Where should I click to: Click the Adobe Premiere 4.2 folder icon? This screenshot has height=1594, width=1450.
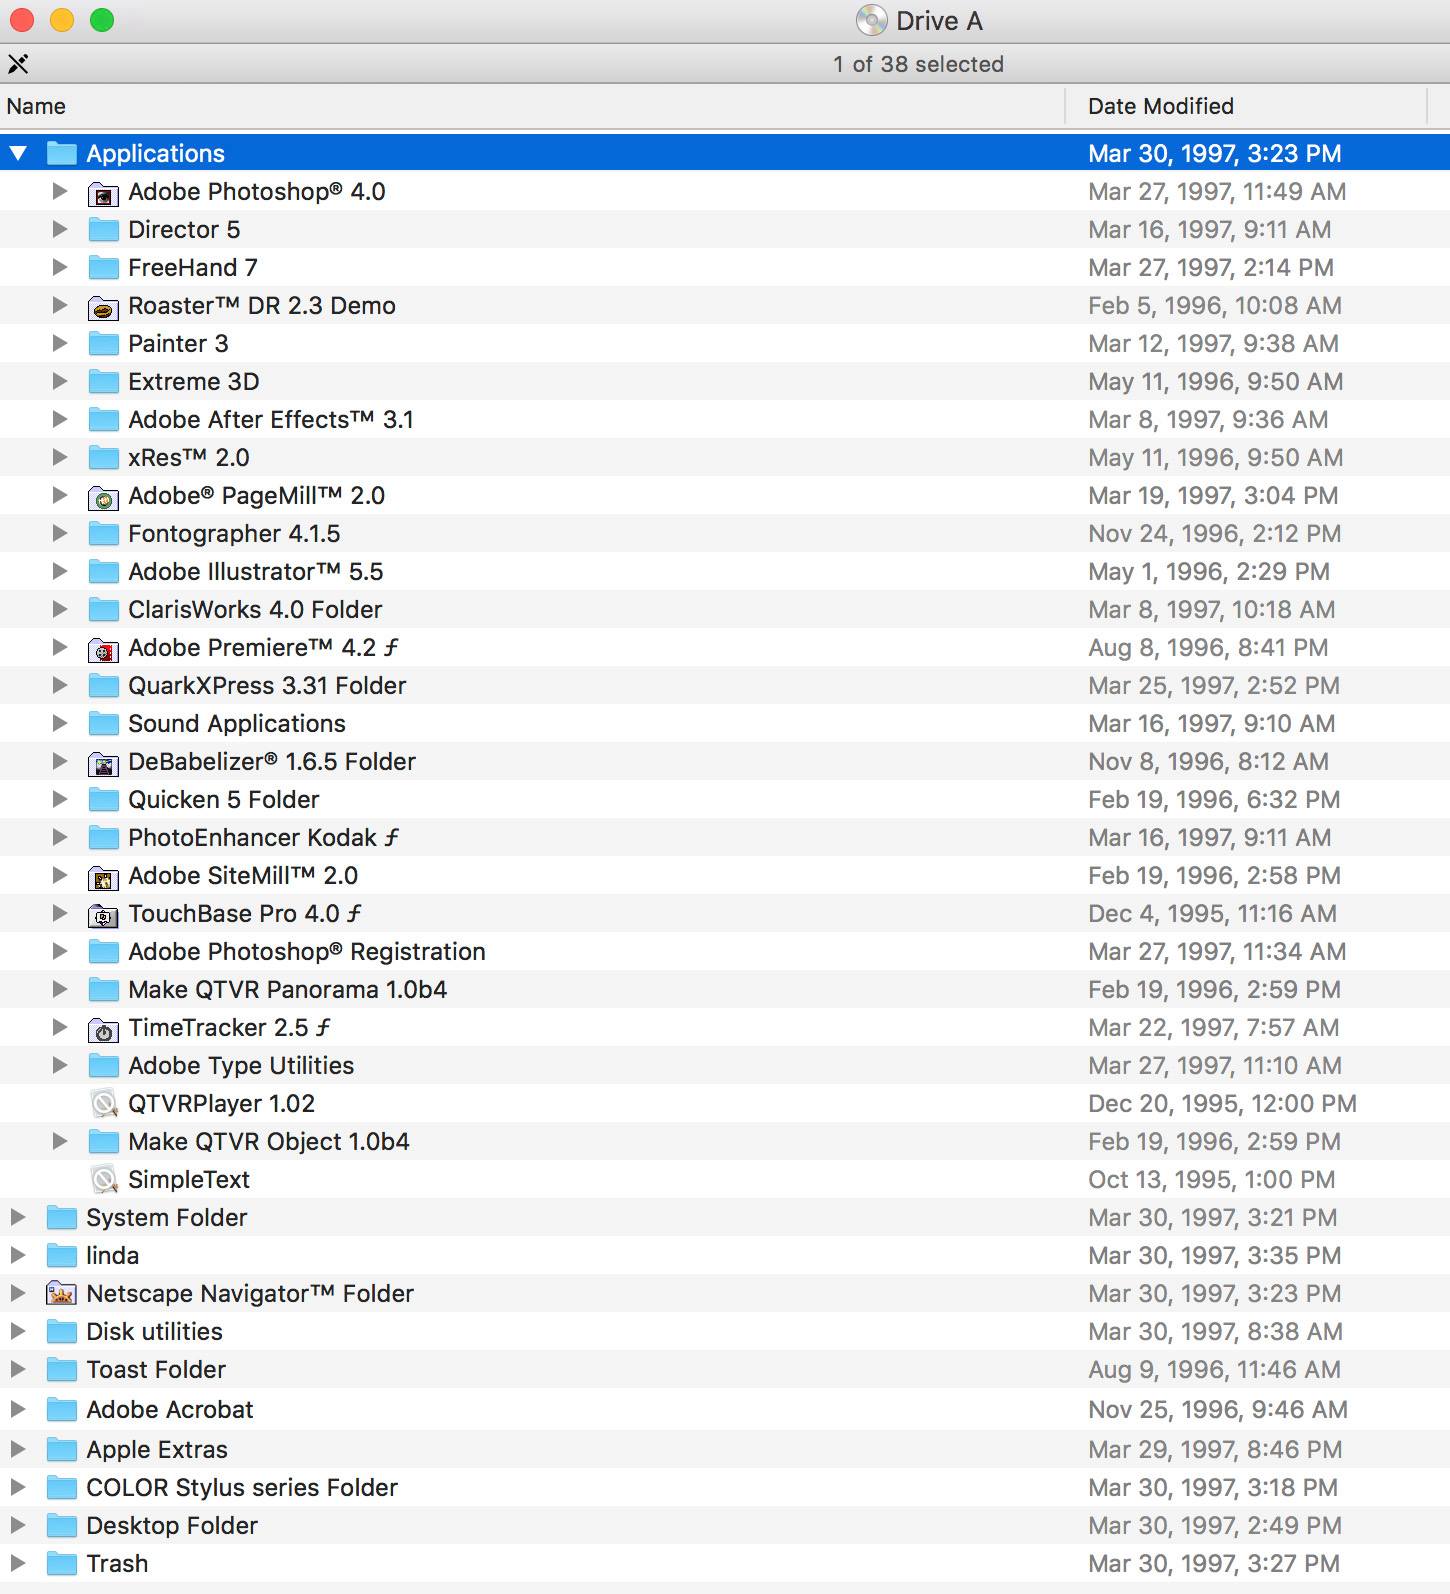(x=103, y=649)
